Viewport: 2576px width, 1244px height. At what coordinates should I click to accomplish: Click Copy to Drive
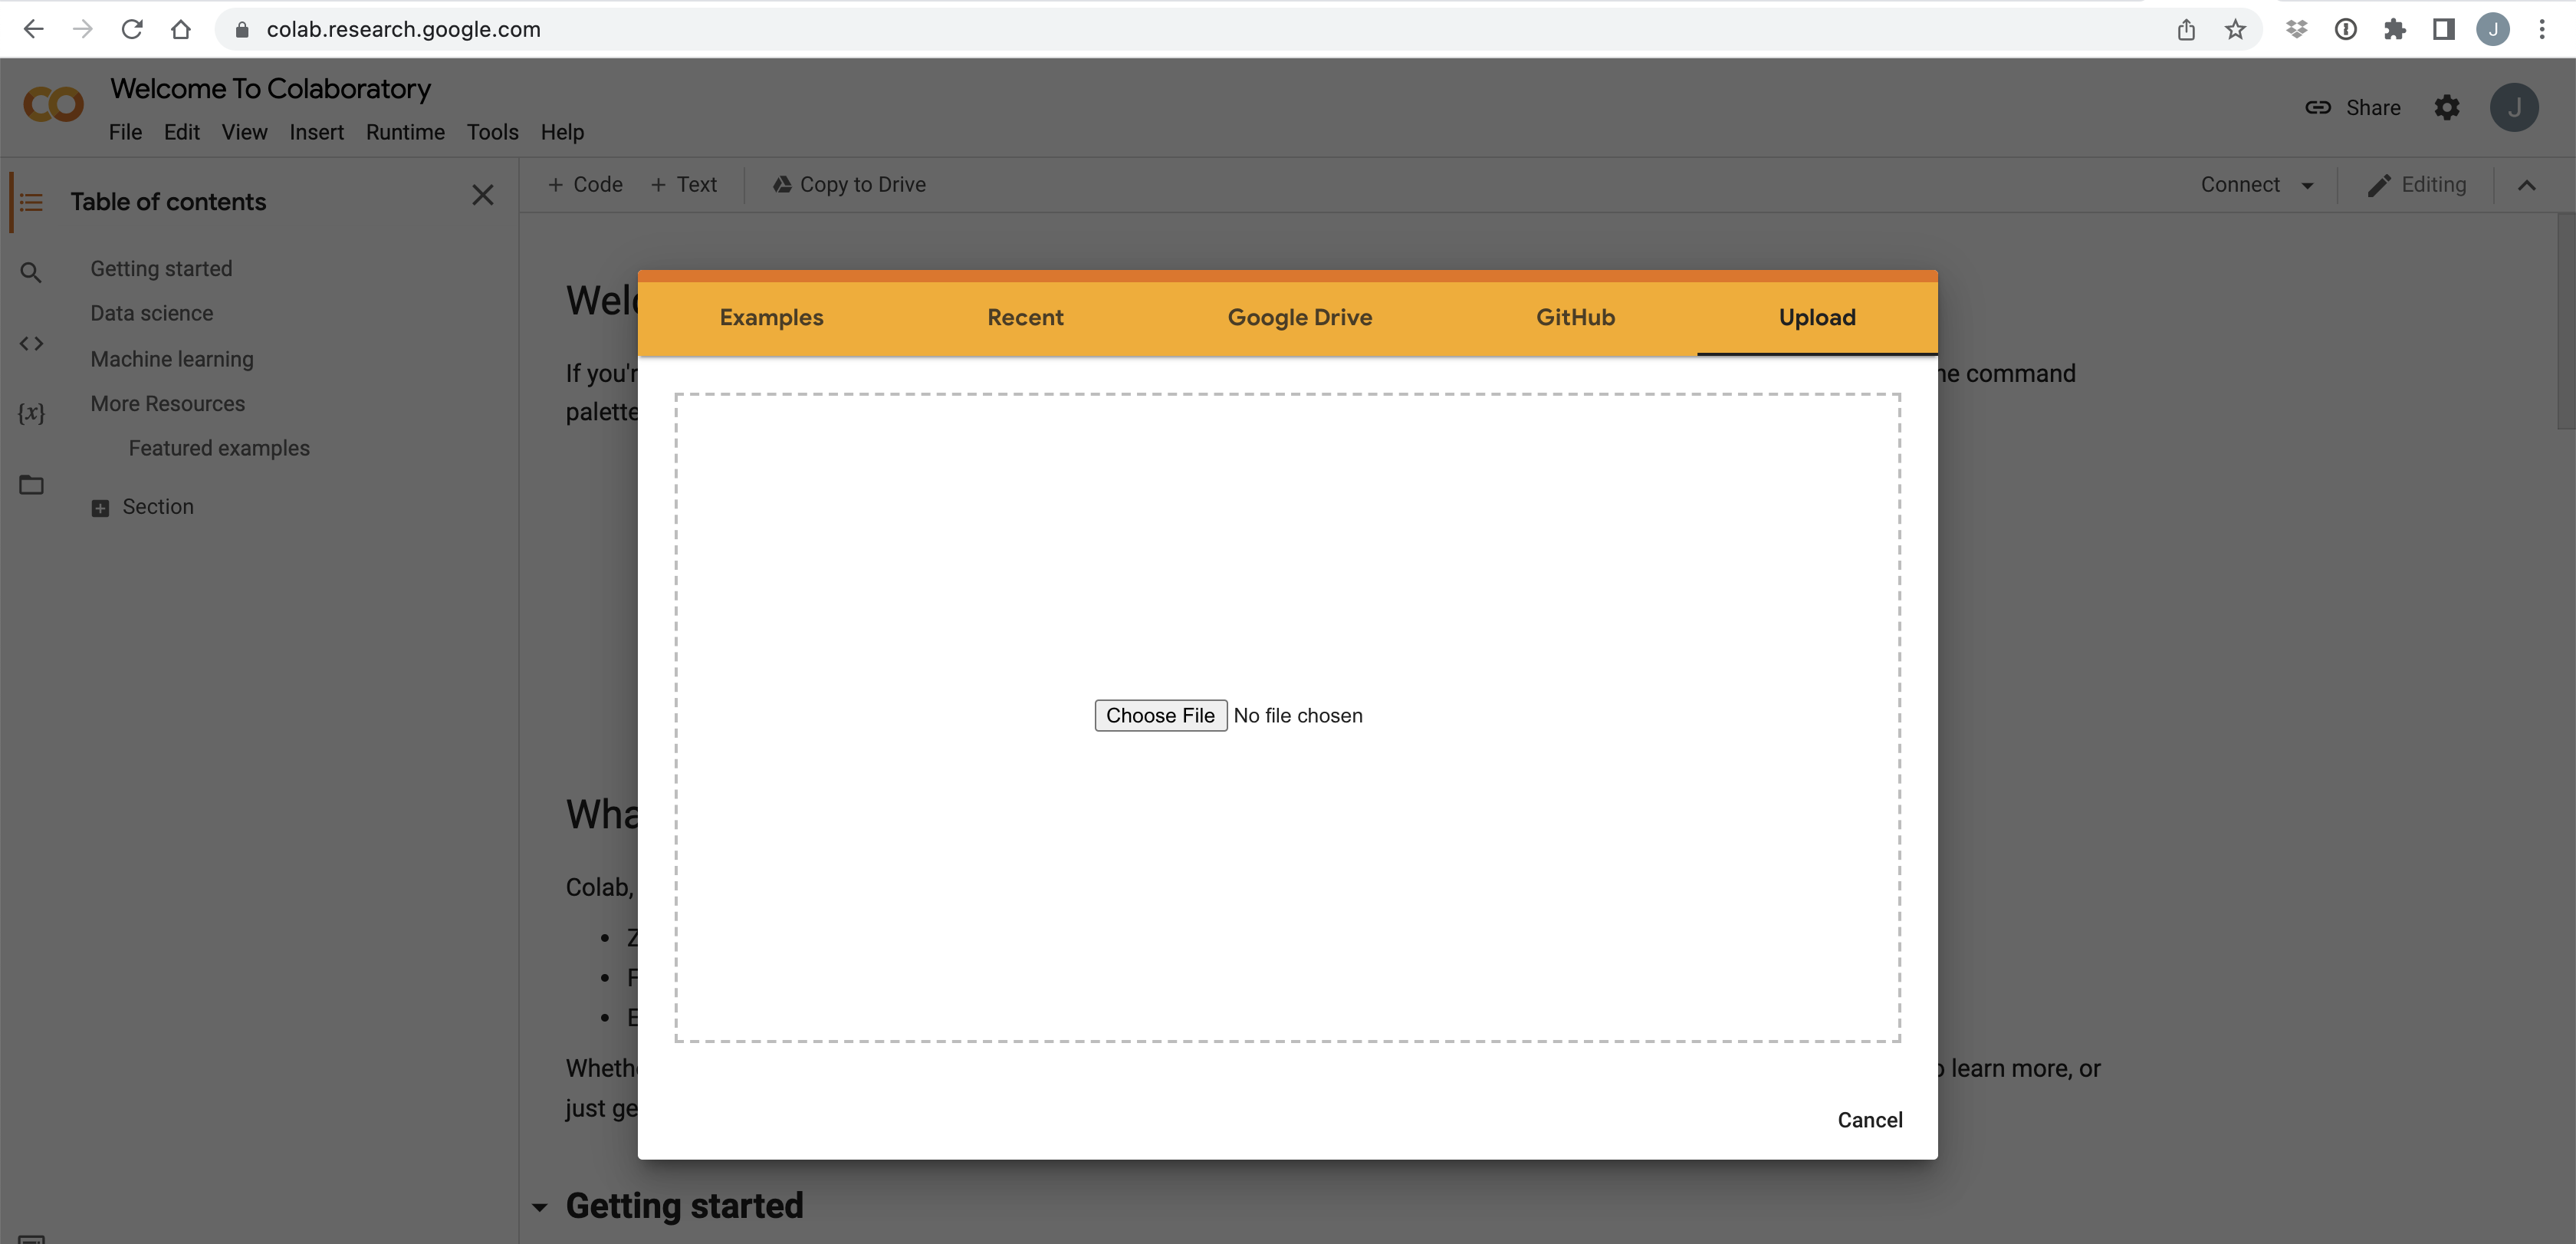pyautogui.click(x=849, y=185)
